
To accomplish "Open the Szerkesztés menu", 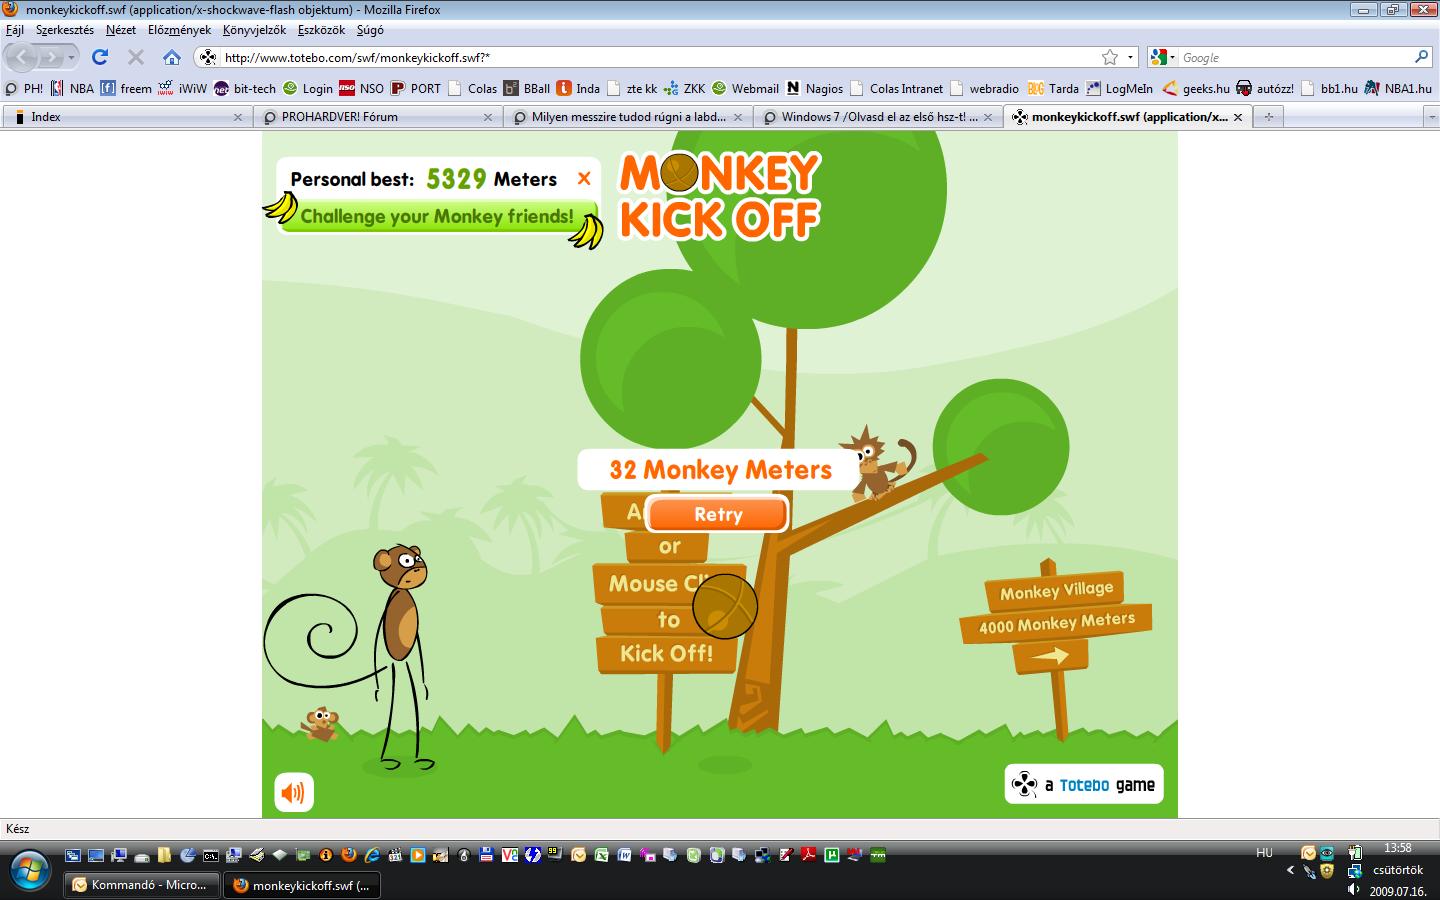I will (x=65, y=30).
